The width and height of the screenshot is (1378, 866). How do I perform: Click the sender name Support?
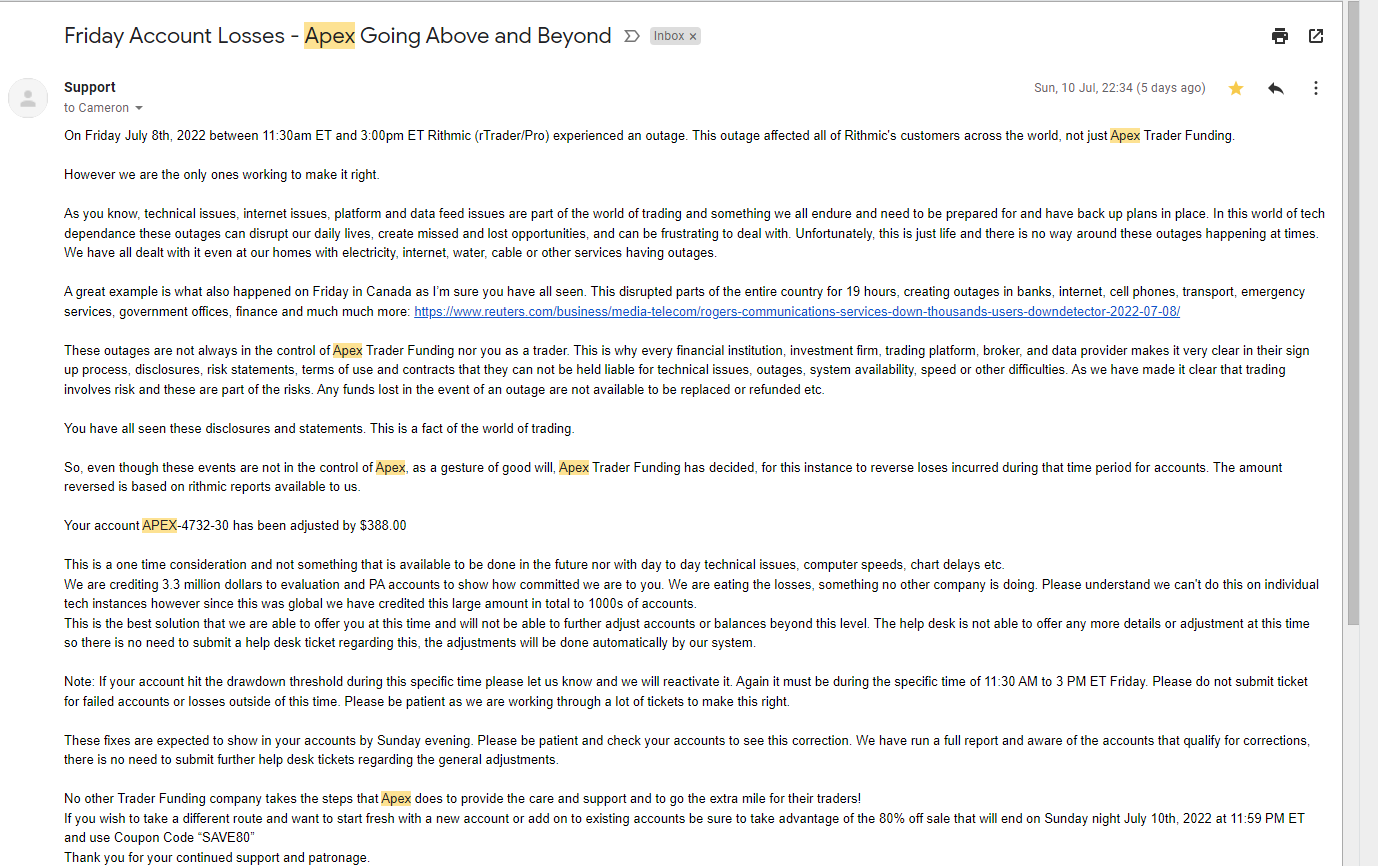[90, 87]
